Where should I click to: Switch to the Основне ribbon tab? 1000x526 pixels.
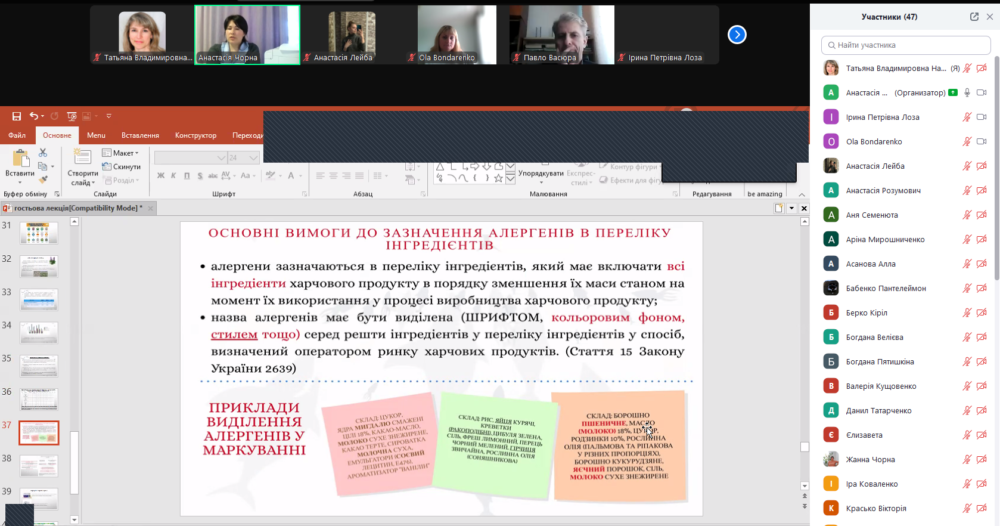click(x=57, y=135)
